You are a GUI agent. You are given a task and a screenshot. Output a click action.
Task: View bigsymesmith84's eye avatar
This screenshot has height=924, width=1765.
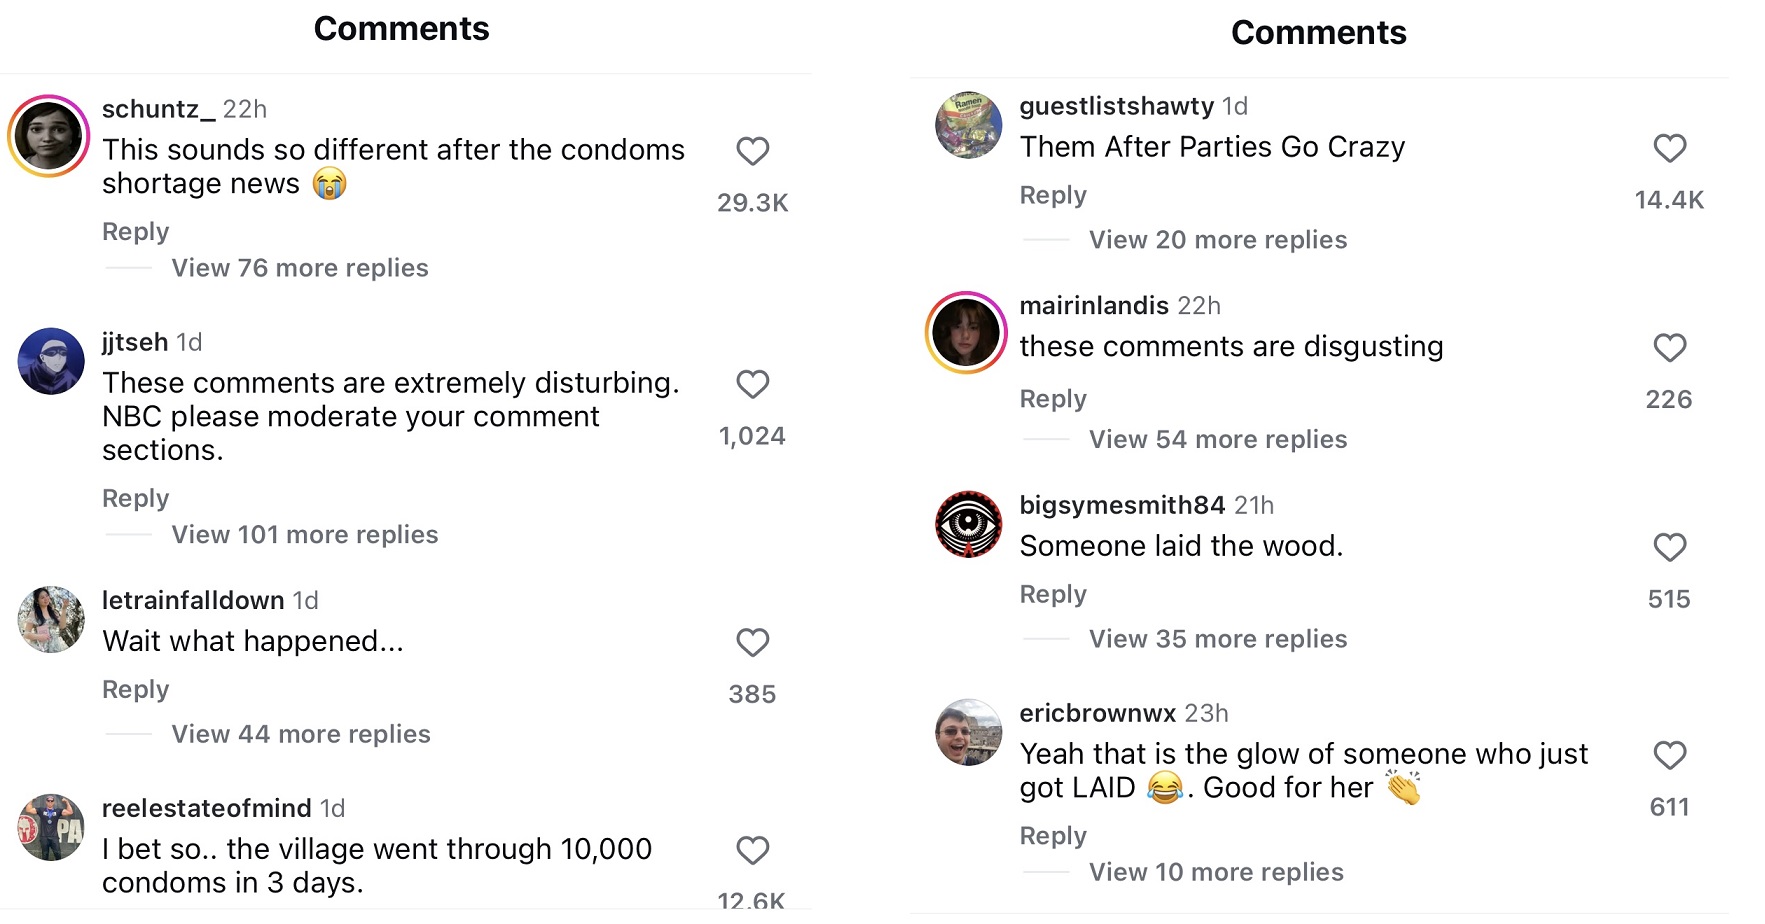coord(968,524)
